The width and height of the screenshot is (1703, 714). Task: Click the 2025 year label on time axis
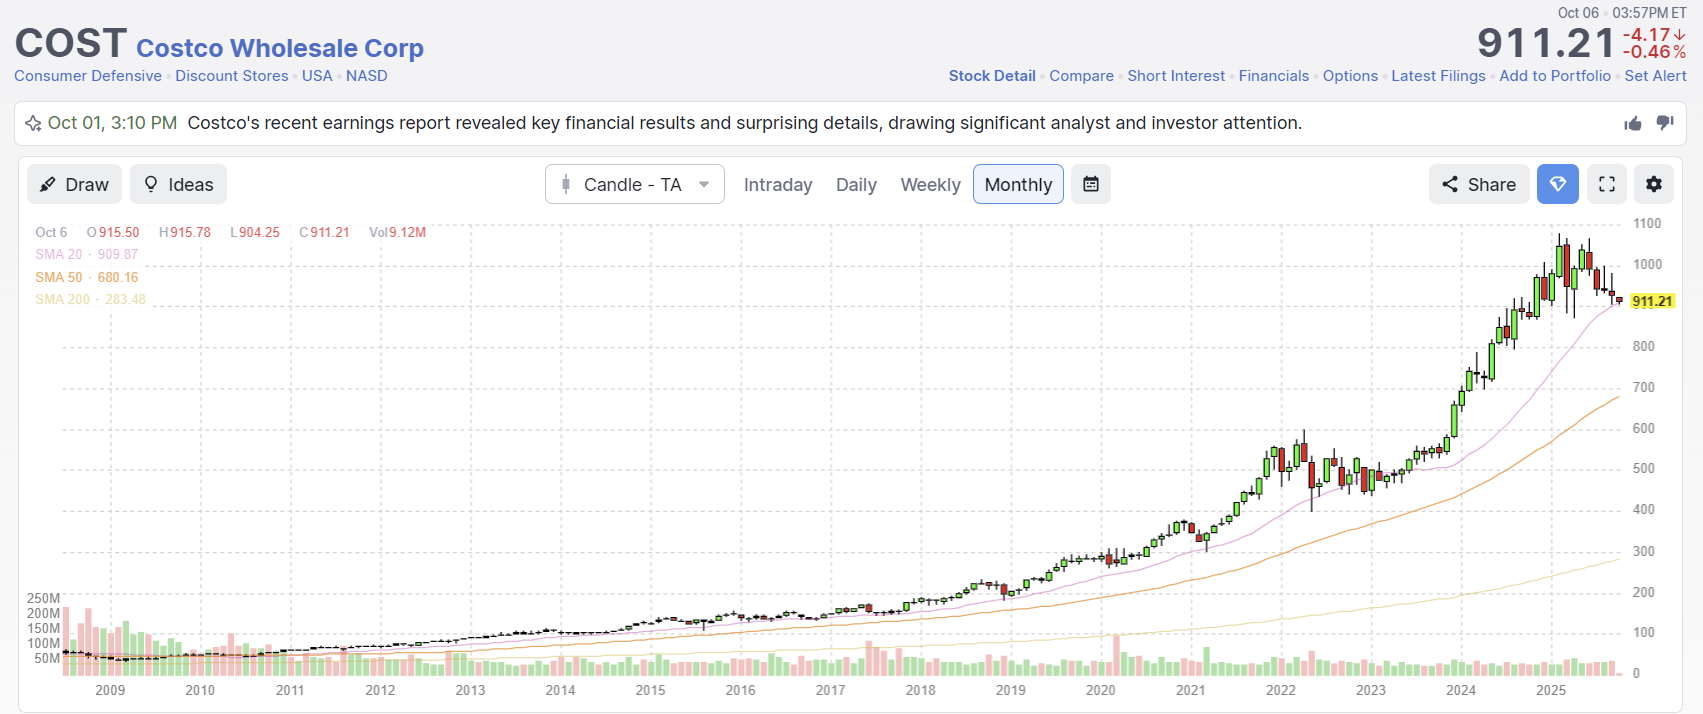tap(1551, 690)
